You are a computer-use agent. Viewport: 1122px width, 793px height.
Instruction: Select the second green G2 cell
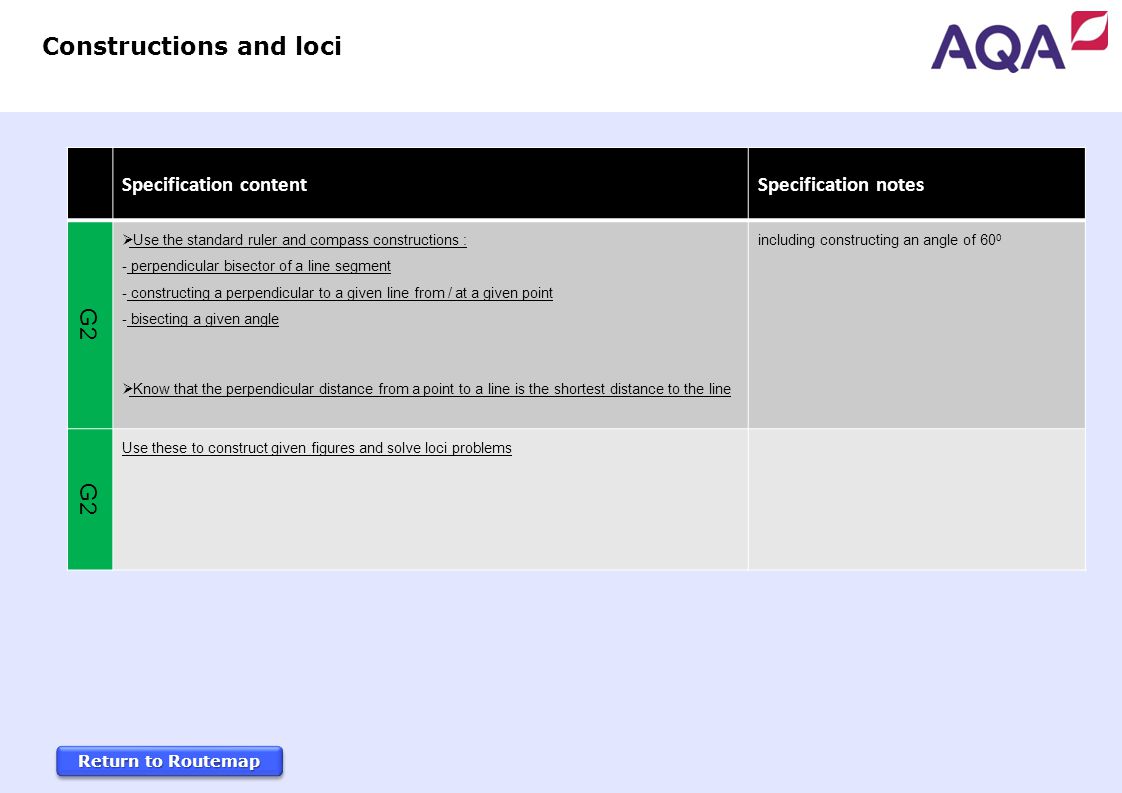pyautogui.click(x=90, y=499)
